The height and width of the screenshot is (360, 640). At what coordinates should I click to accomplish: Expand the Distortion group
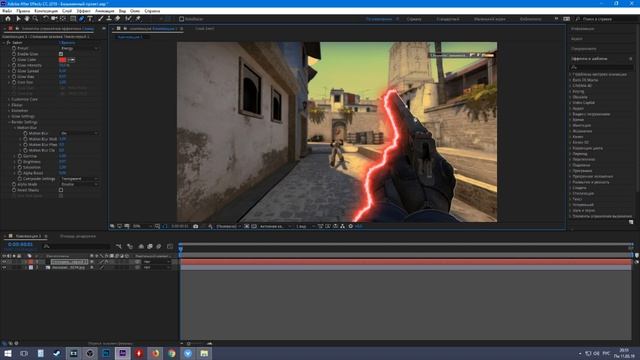point(9,111)
